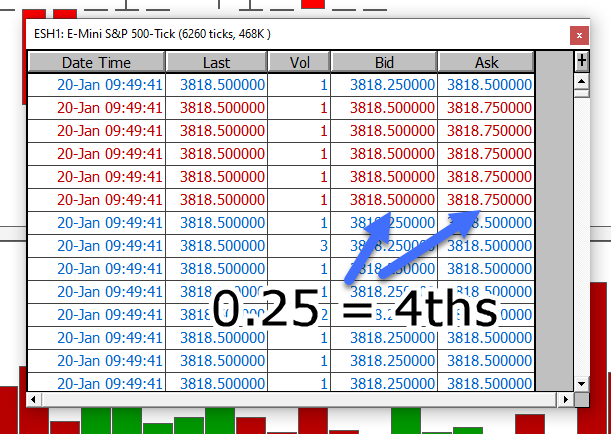The width and height of the screenshot is (611, 434).
Task: Click the plus button above the vertical scrollbar
Action: tap(582, 61)
